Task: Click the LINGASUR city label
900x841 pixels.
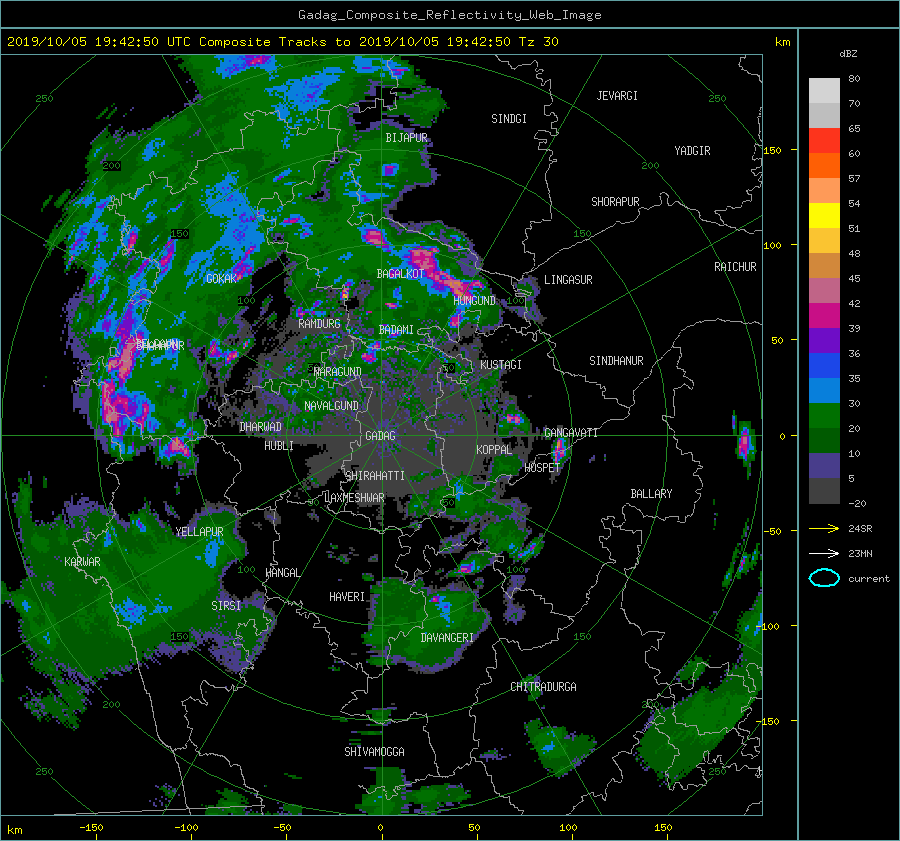Action: coord(568,280)
